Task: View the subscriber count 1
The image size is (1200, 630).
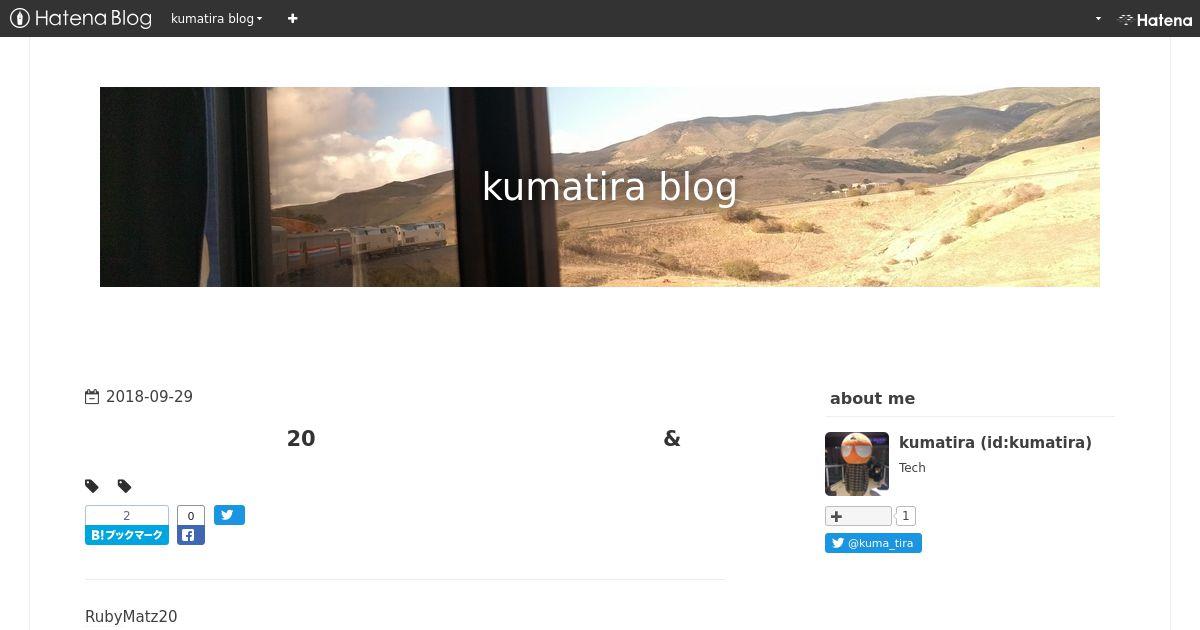Action: (905, 516)
